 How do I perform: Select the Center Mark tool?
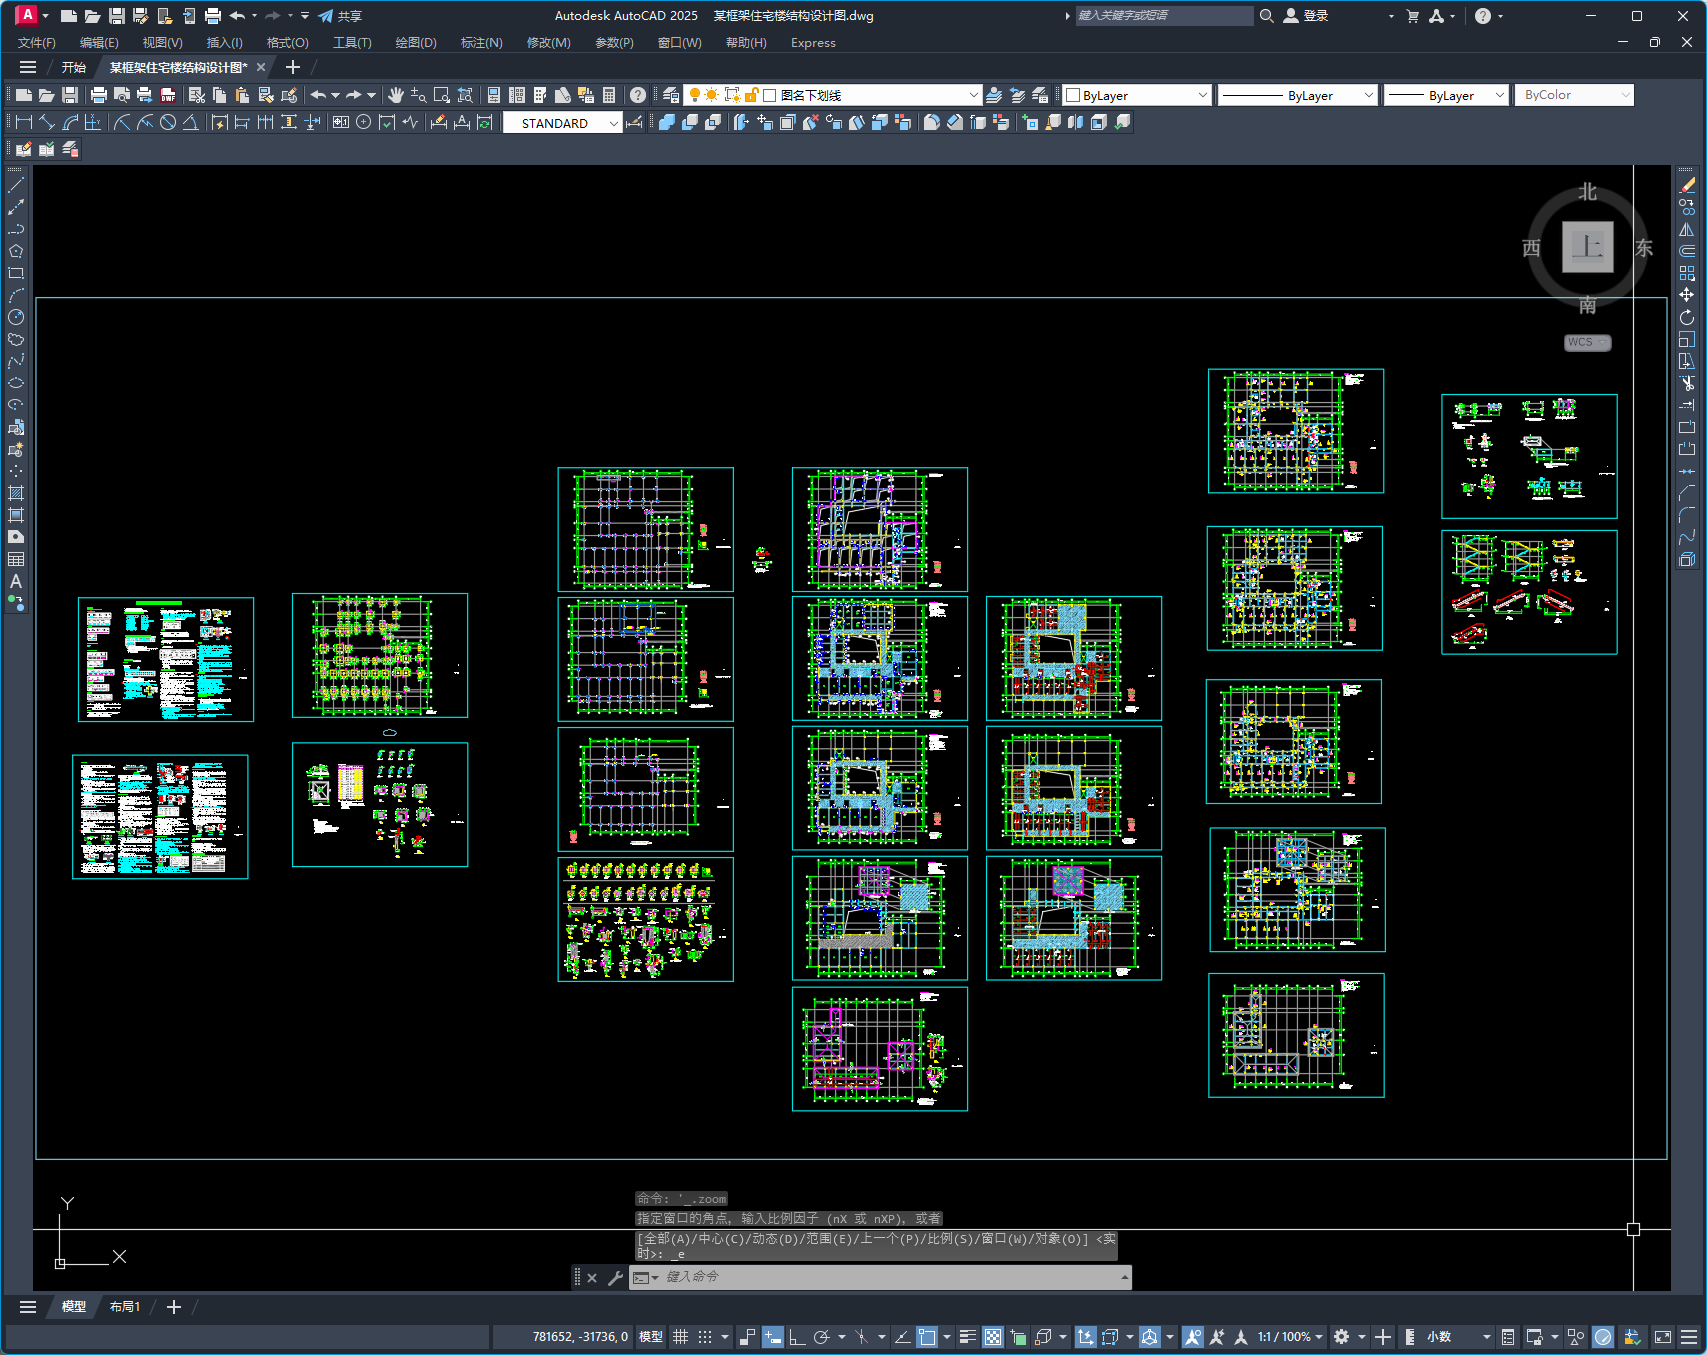[x=364, y=122]
